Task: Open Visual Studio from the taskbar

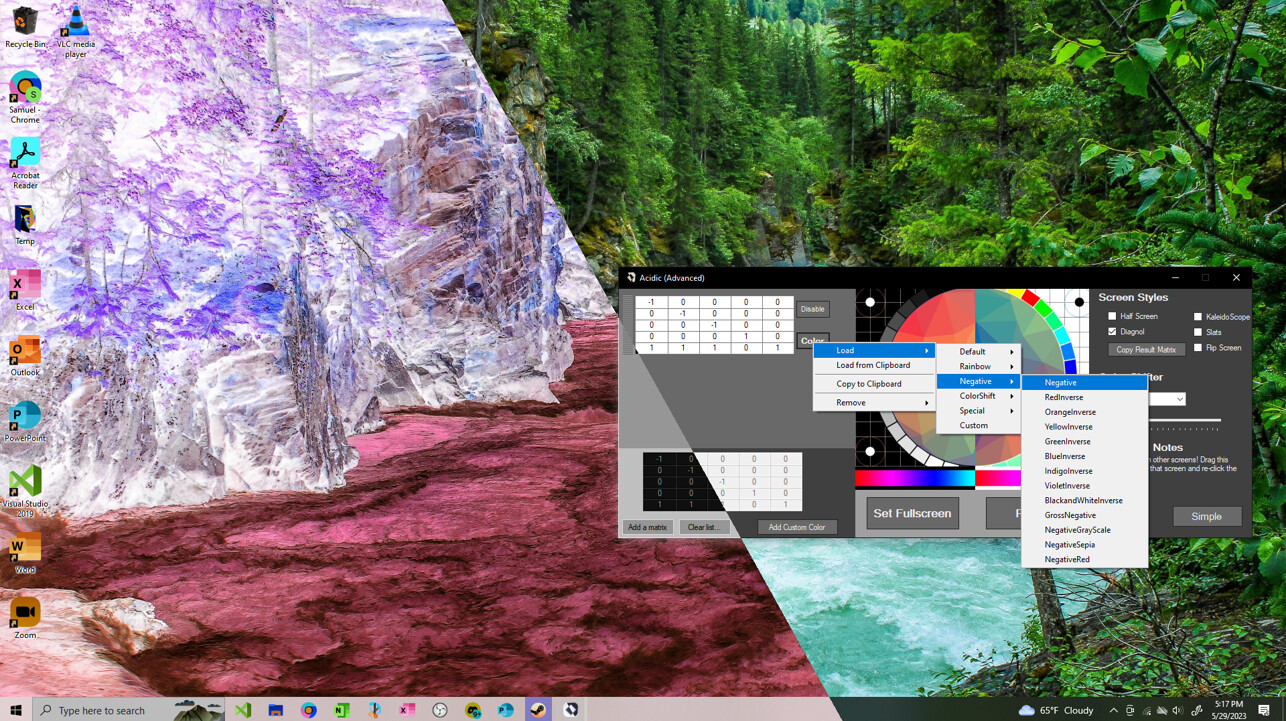Action: click(243, 710)
